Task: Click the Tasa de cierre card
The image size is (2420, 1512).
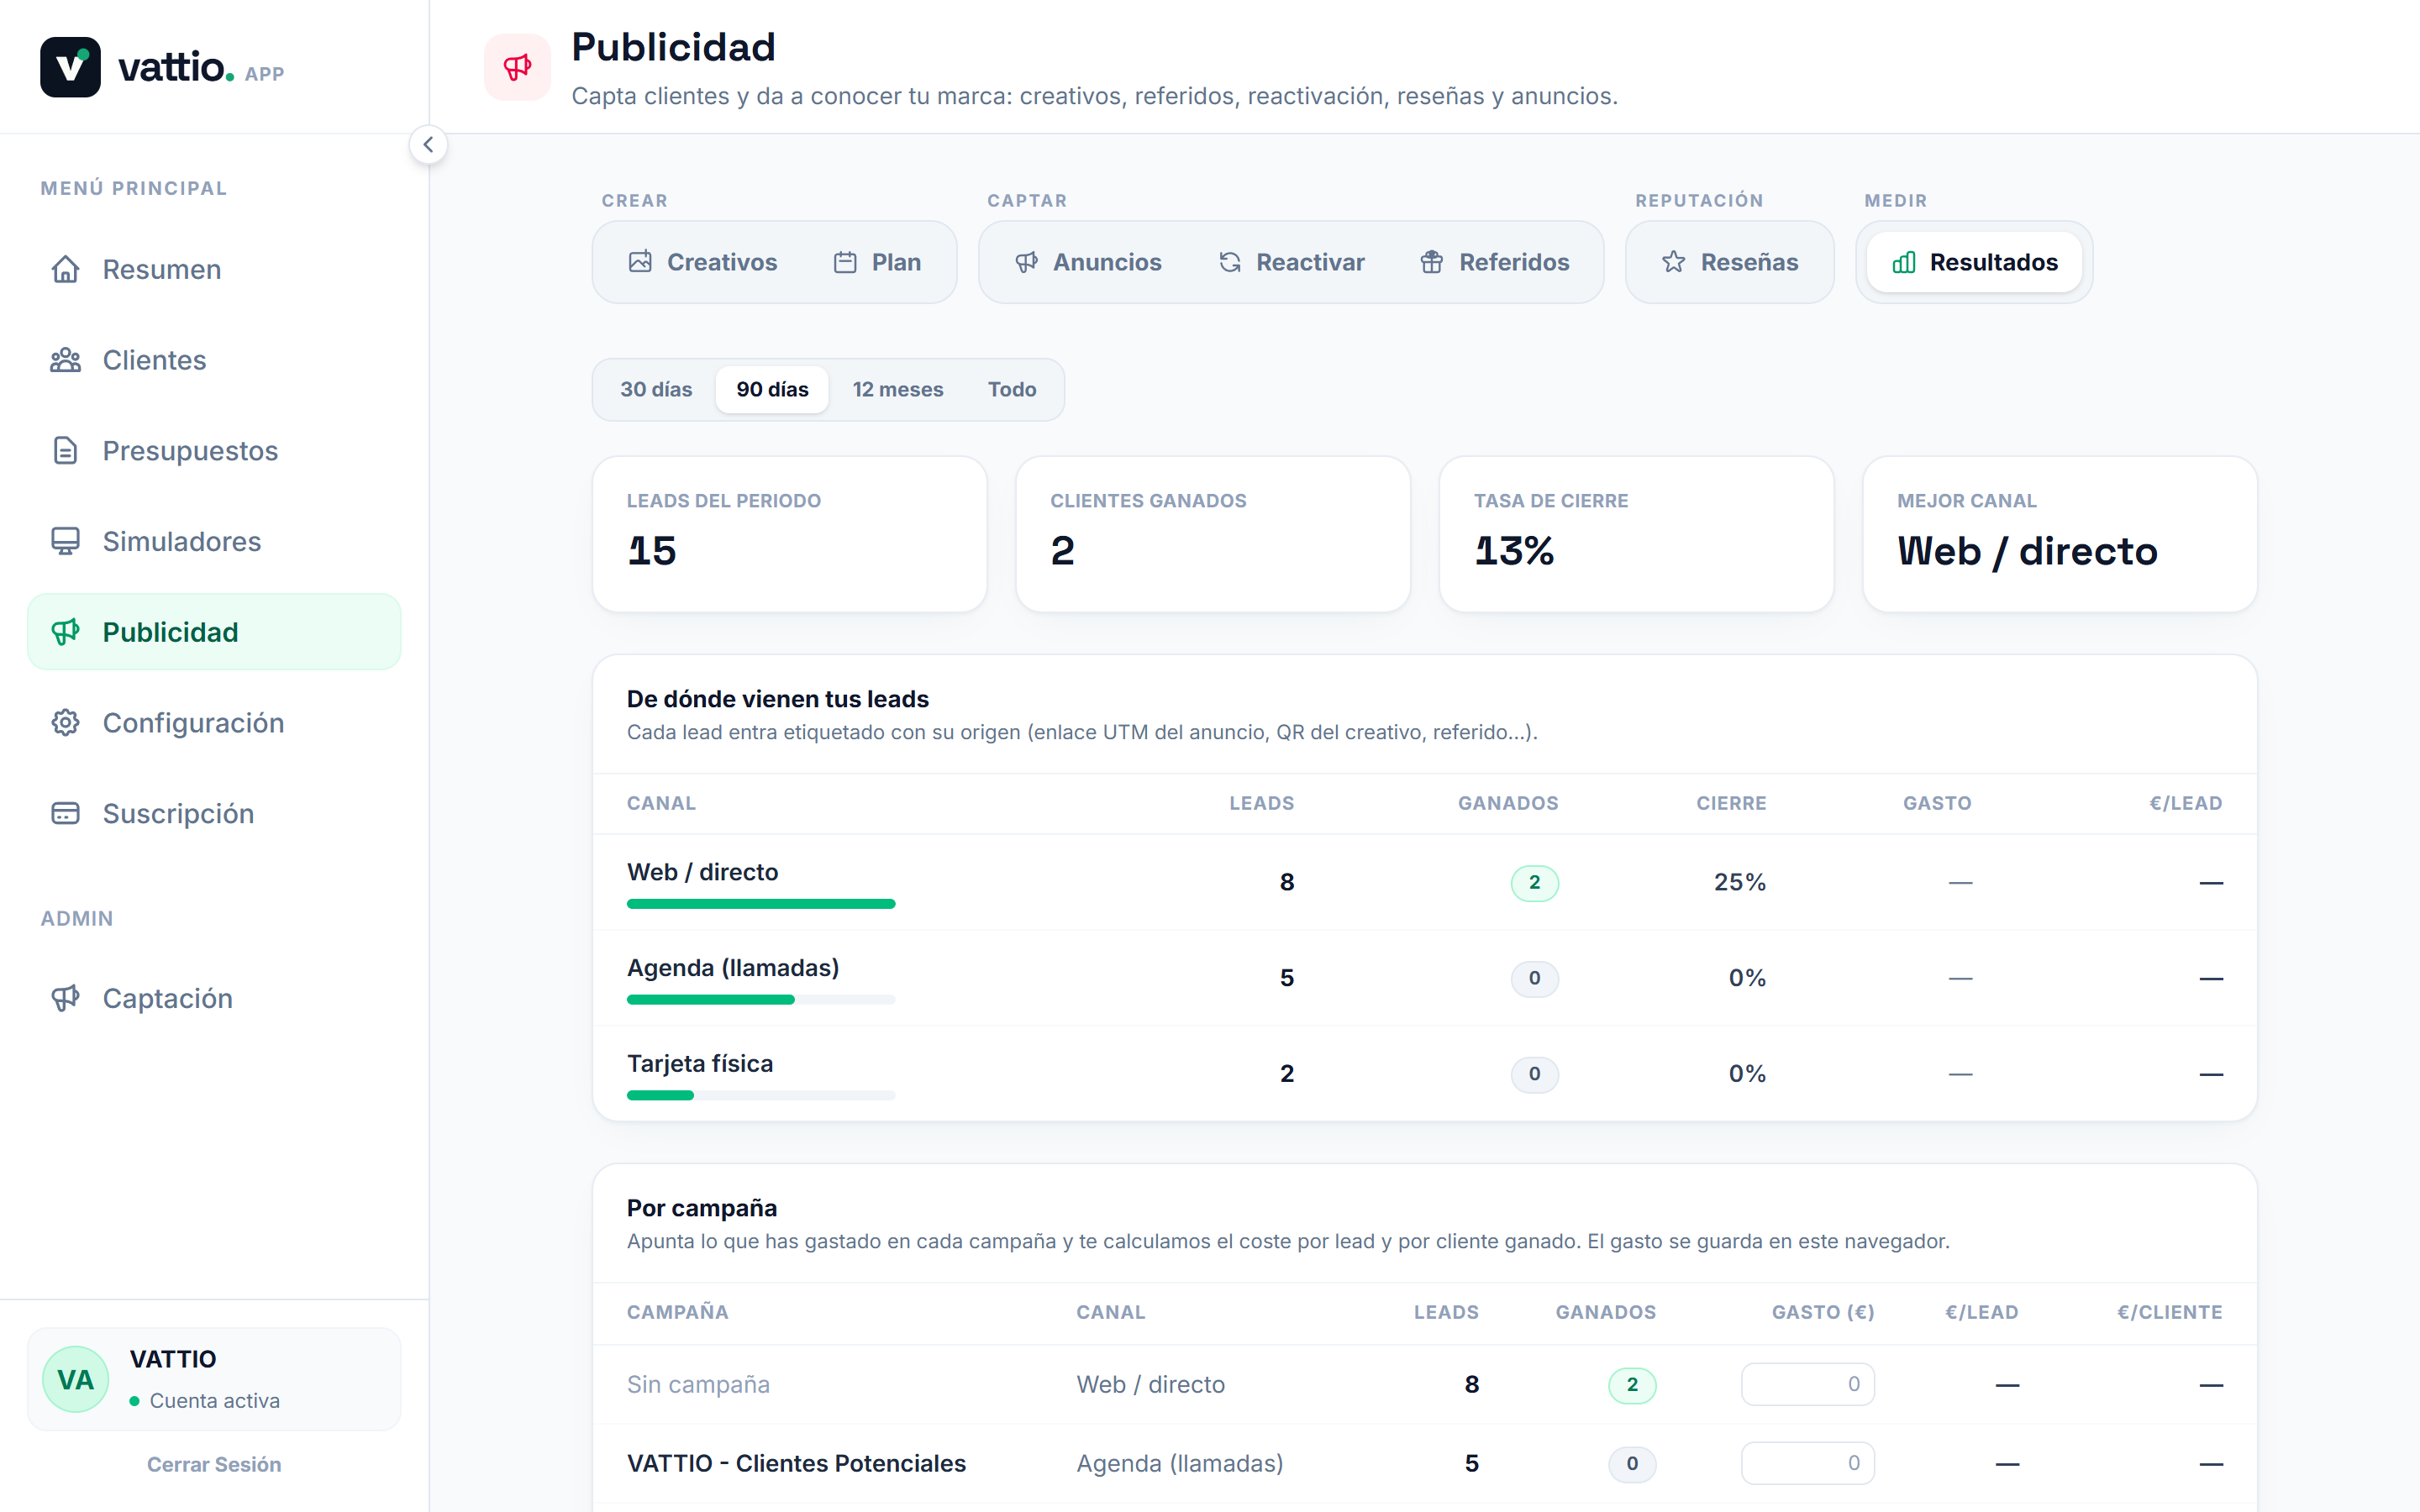Action: pos(1637,534)
